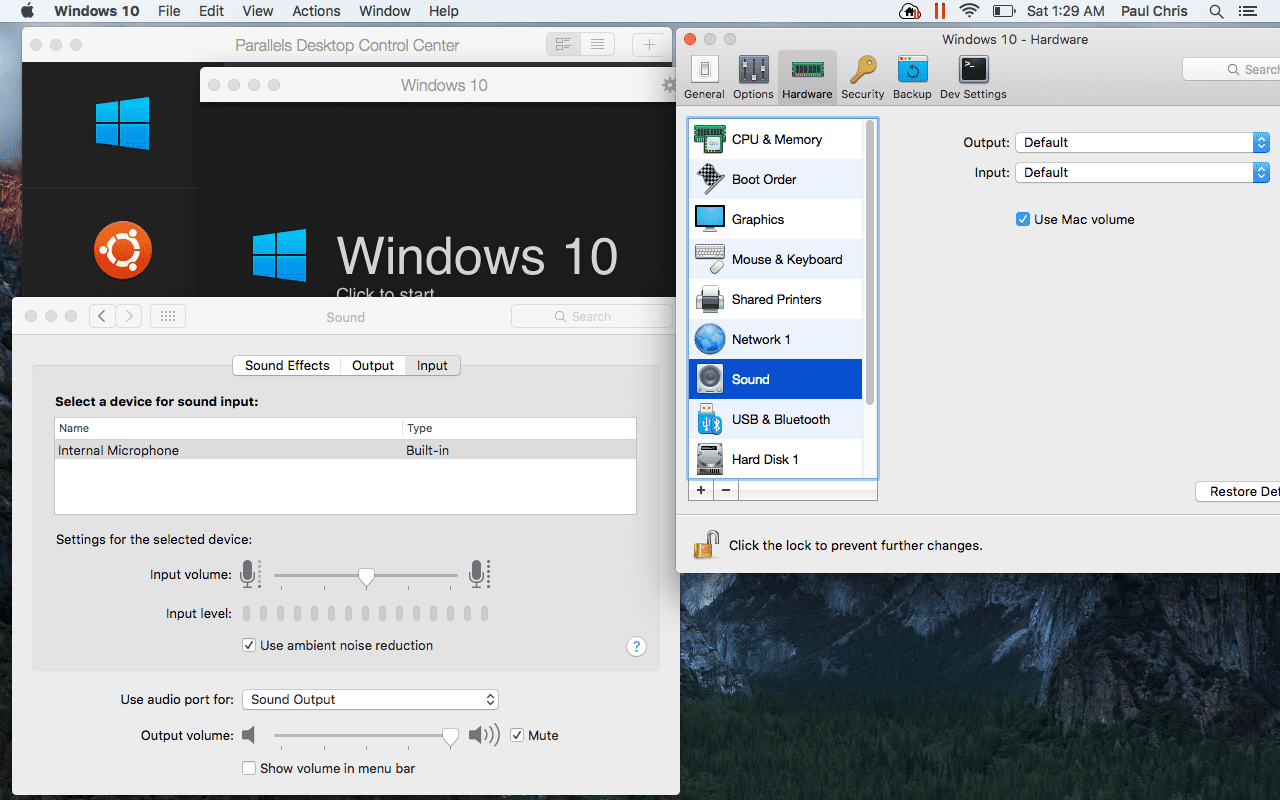Select Hard Disk 1 in hardware list
The height and width of the screenshot is (800, 1280).
click(x=776, y=459)
